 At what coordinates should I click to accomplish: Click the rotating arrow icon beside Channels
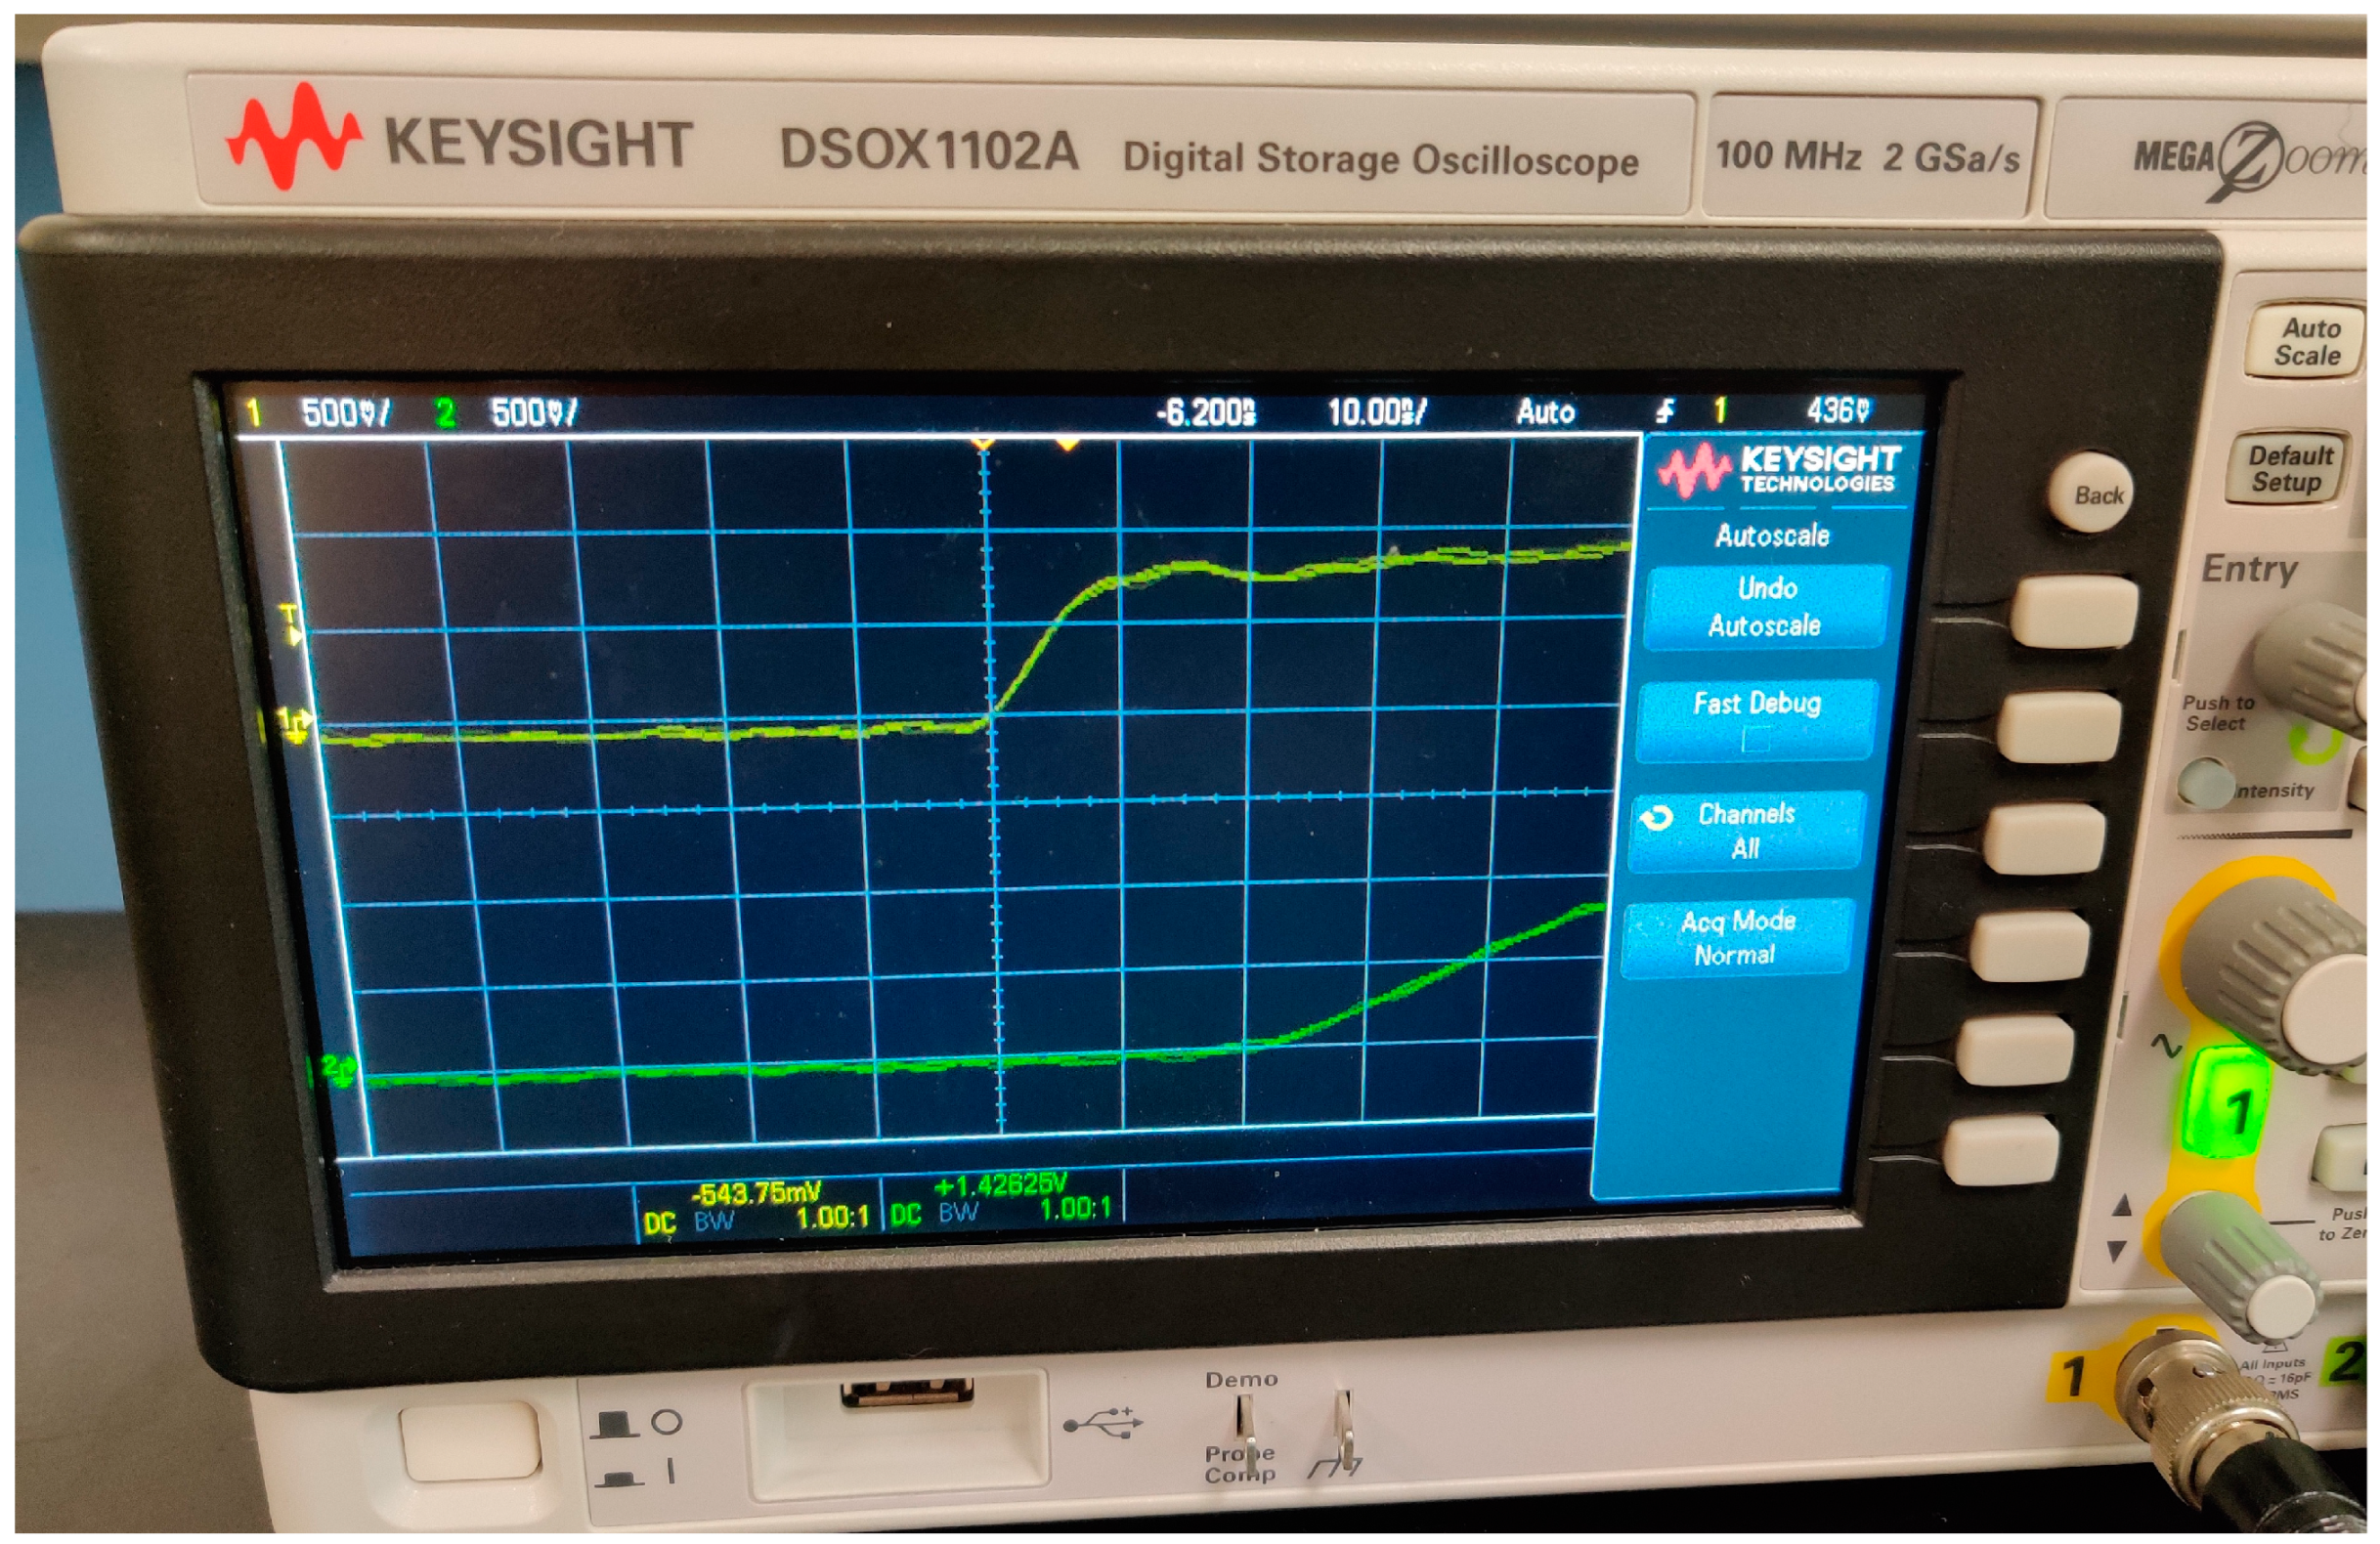pyautogui.click(x=1656, y=818)
